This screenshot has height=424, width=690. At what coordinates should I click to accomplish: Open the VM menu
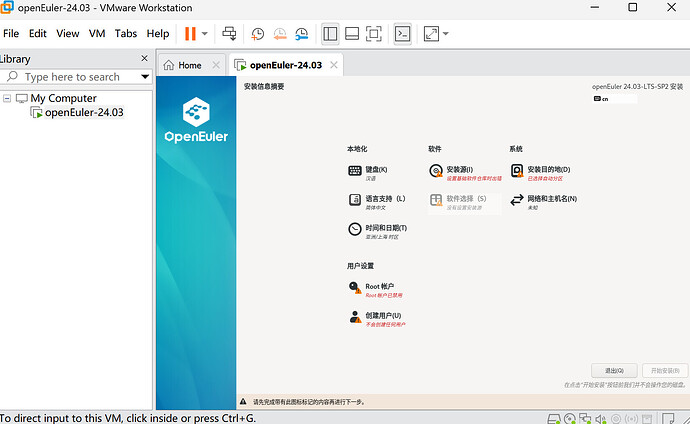(x=97, y=33)
